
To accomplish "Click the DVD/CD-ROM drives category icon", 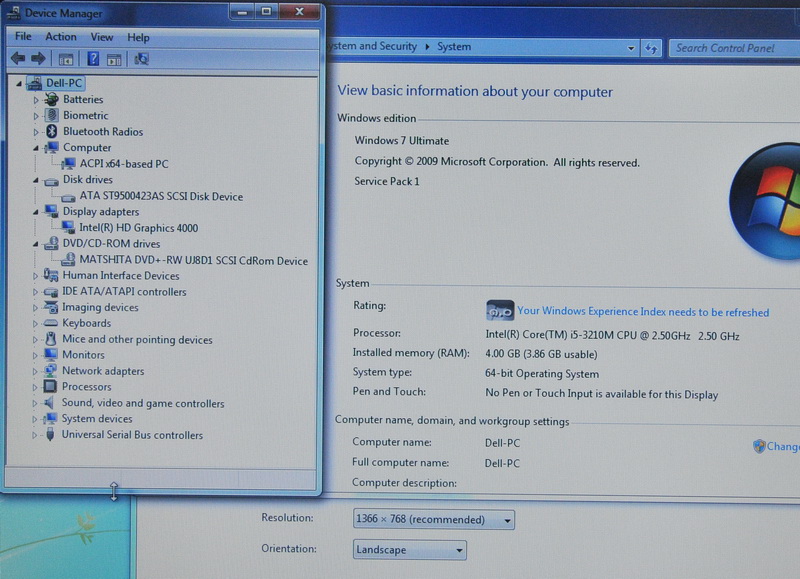I will coord(51,243).
